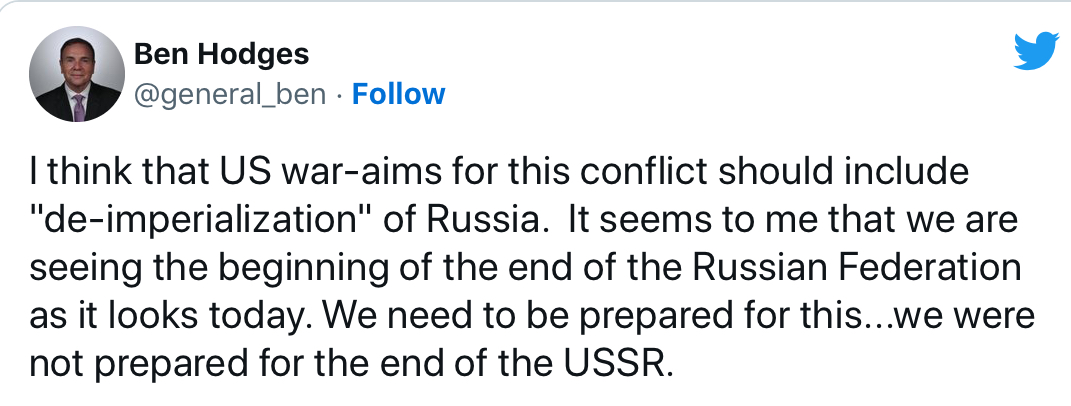
Task: Select the phrase "Russian Federation" in tweet
Action: click(857, 268)
